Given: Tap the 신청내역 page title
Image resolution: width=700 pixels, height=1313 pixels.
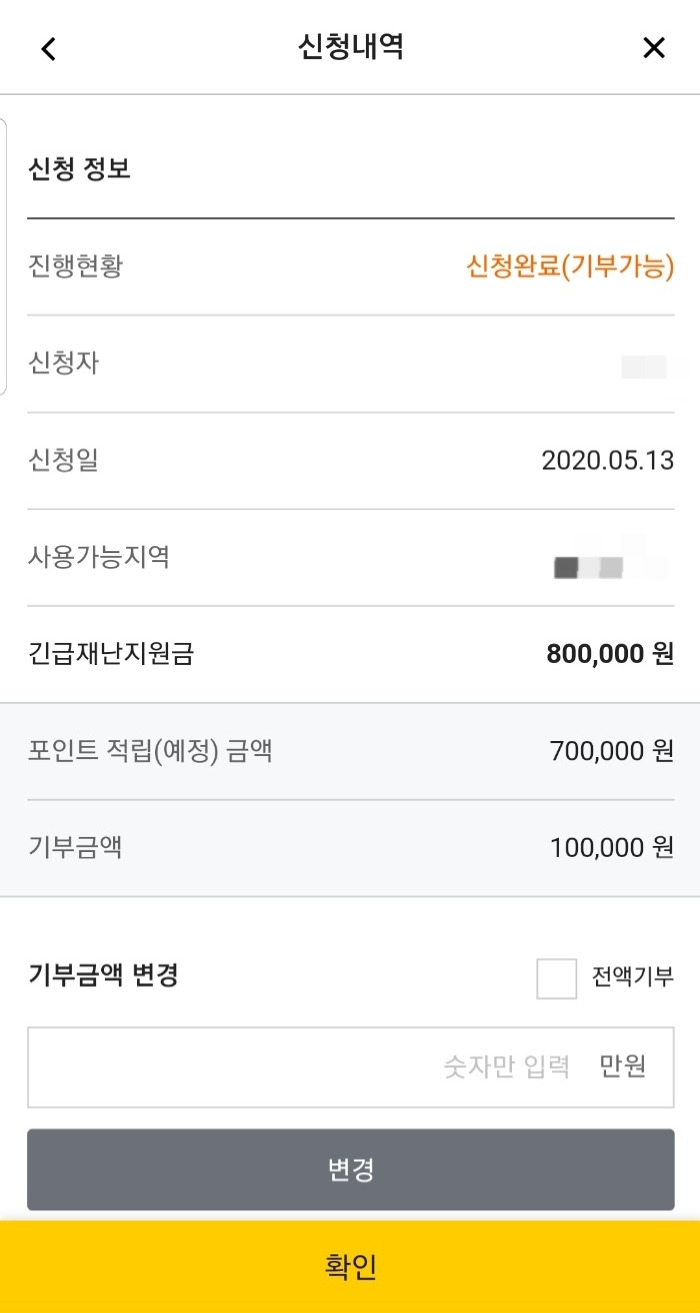Looking at the screenshot, I should (x=350, y=47).
